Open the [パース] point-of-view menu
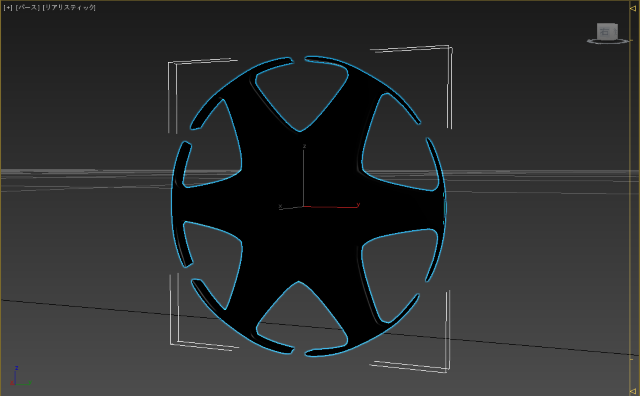 point(28,7)
